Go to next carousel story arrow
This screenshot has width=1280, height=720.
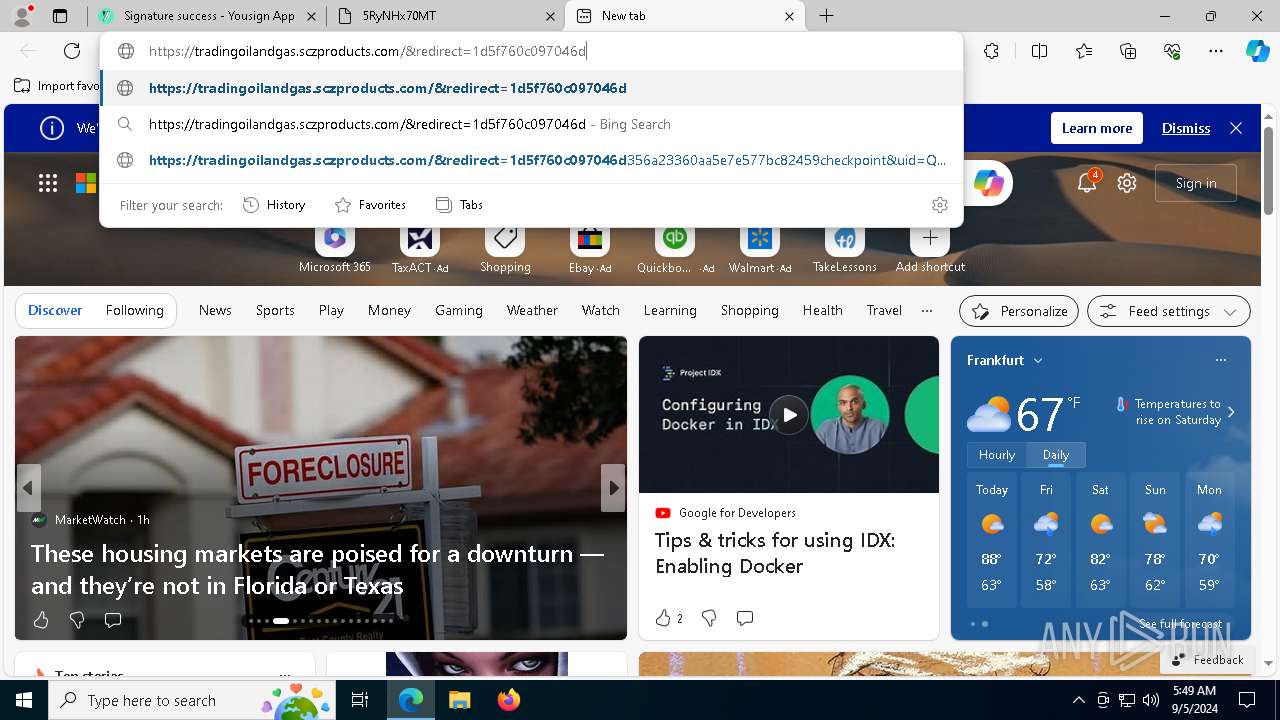click(613, 488)
